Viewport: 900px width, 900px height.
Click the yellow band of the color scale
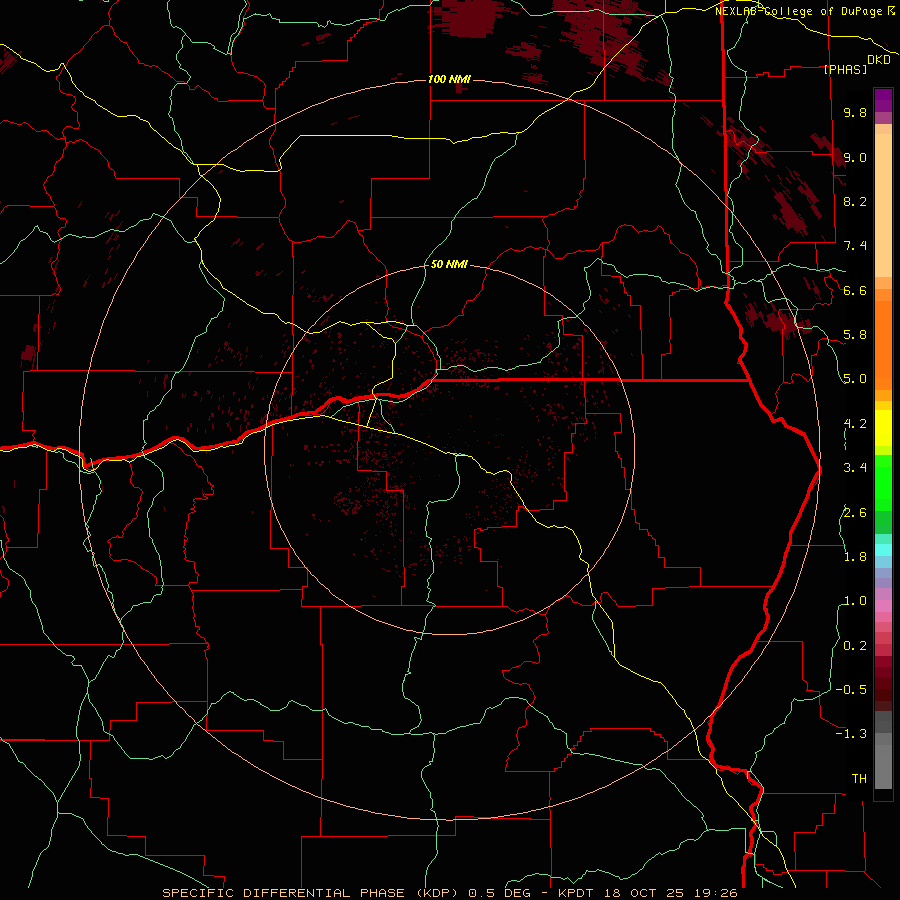pos(883,428)
